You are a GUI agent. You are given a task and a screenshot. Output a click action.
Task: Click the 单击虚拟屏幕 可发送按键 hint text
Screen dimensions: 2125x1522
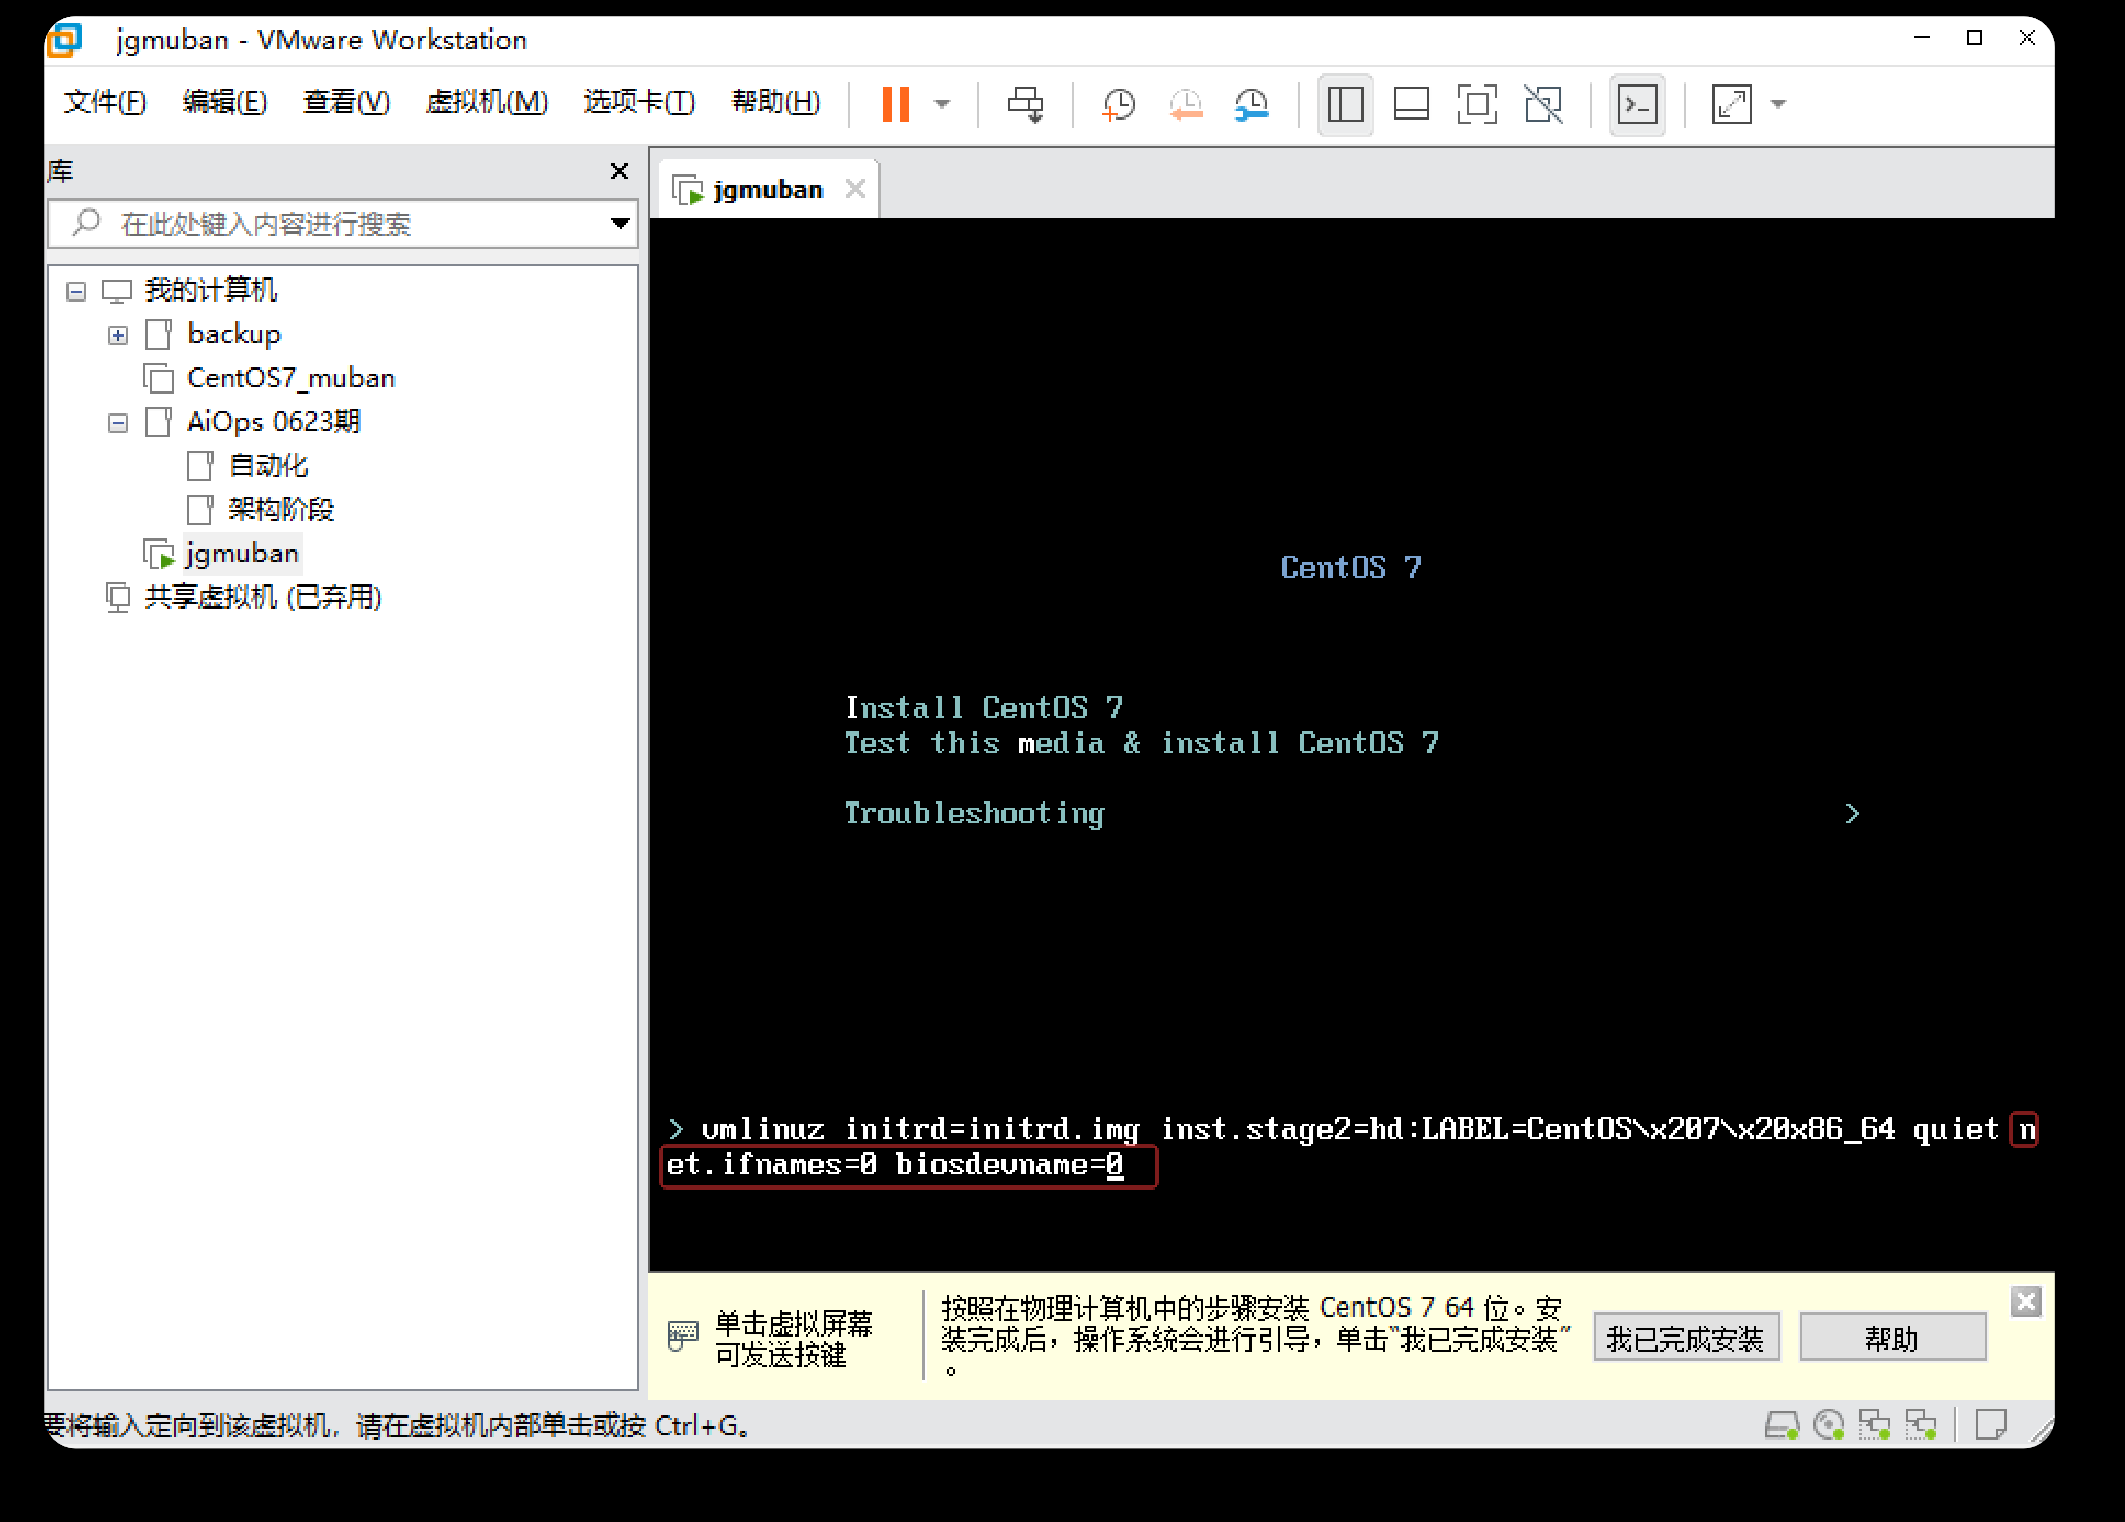(x=794, y=1339)
